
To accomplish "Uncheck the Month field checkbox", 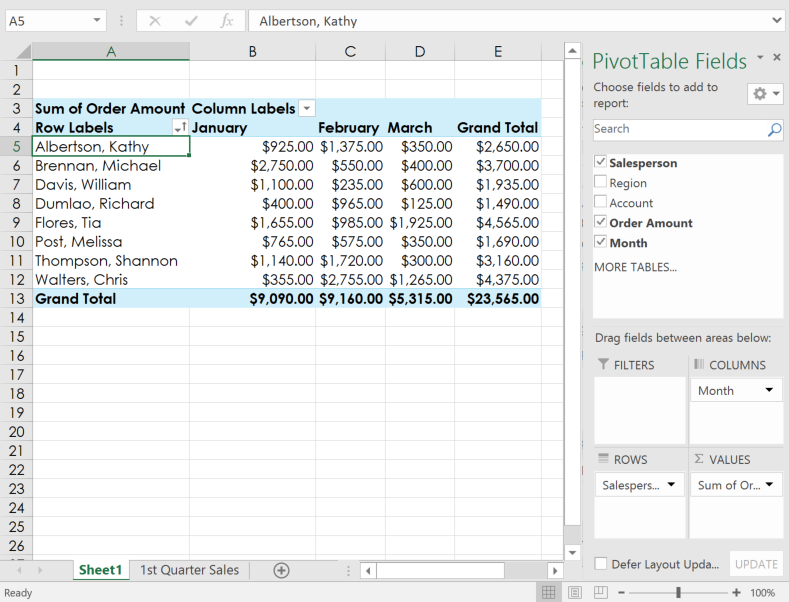I will (600, 242).
